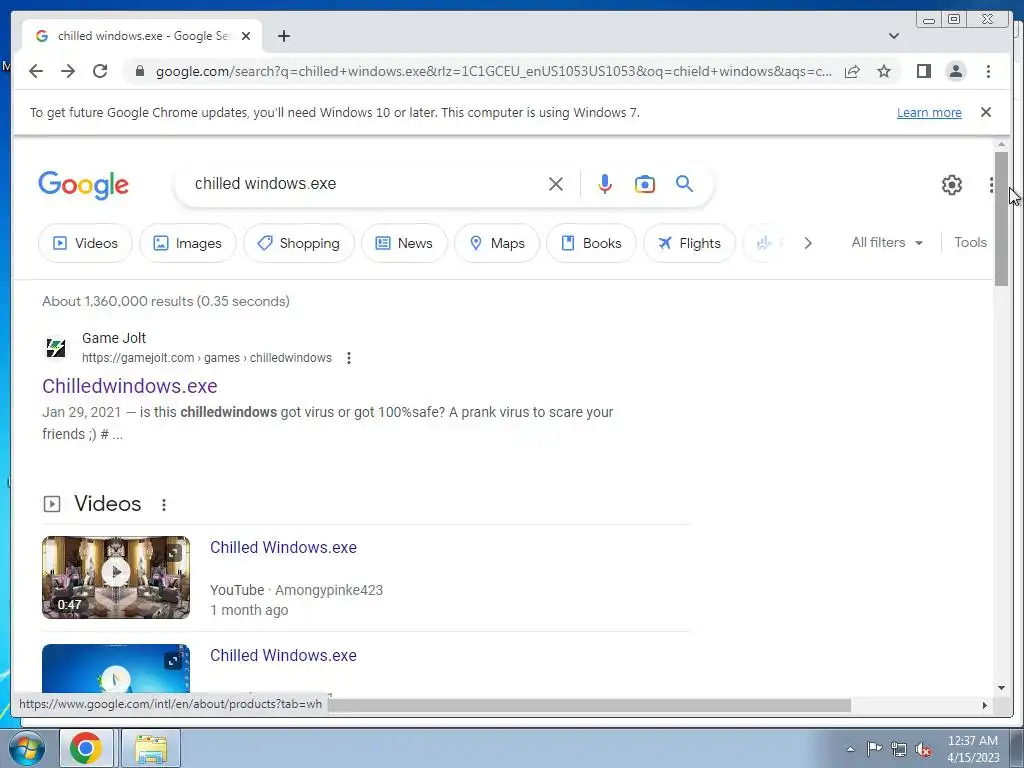Expand the All filters dropdown

point(887,242)
